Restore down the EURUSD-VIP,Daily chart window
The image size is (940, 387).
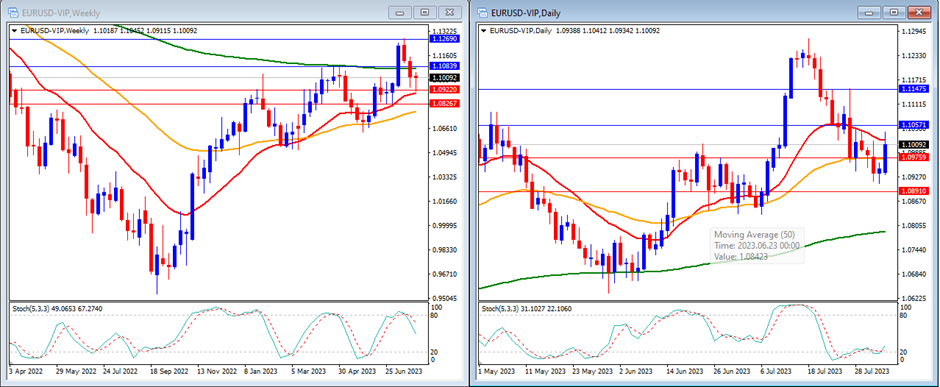pos(894,12)
